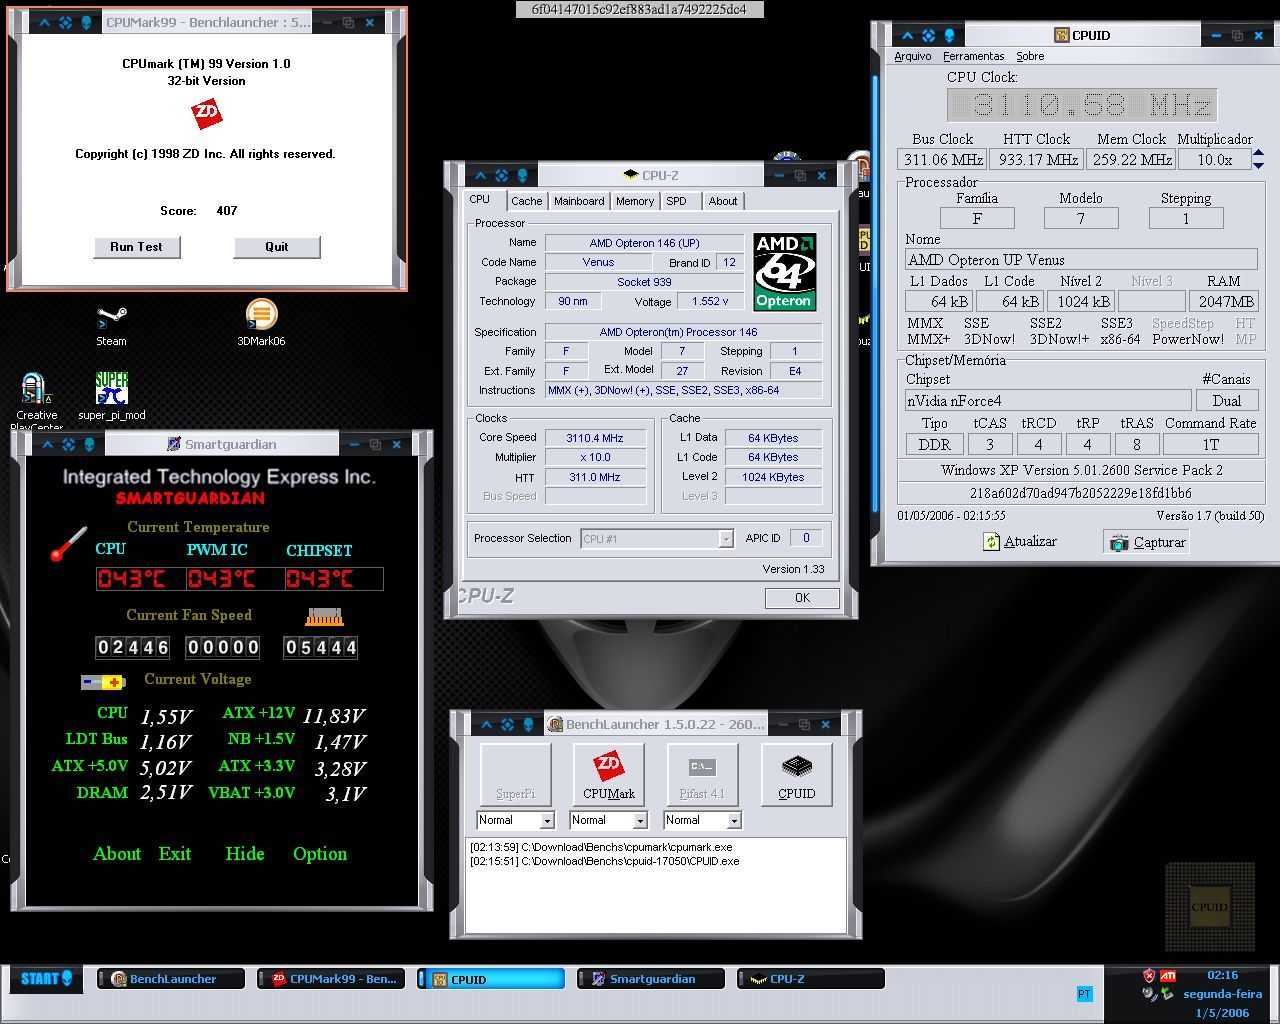This screenshot has width=1280, height=1024.
Task: Switch to the Mainboard tab in CPU-Z
Action: [x=579, y=201]
